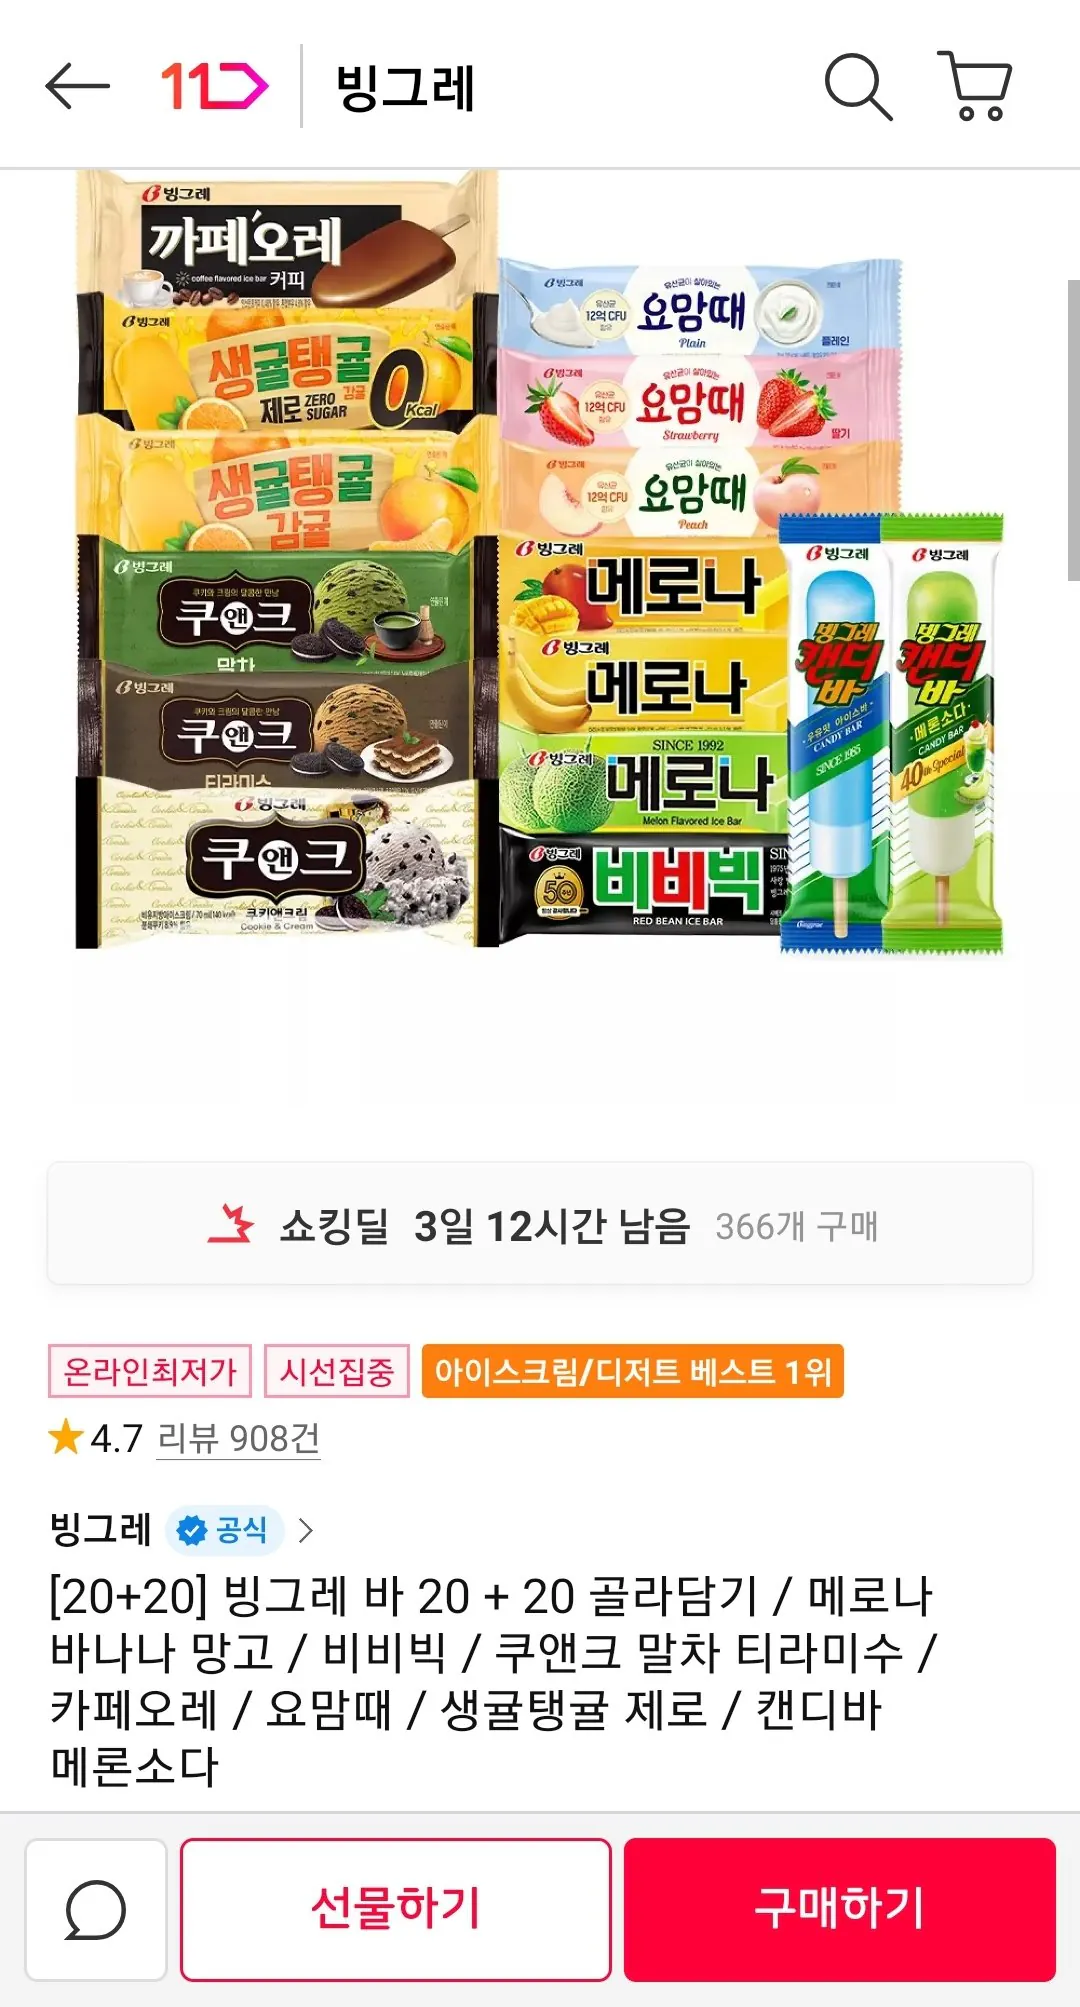Open the 리뷰 908건 reviews link
This screenshot has height=2007, width=1080.
[238, 1438]
